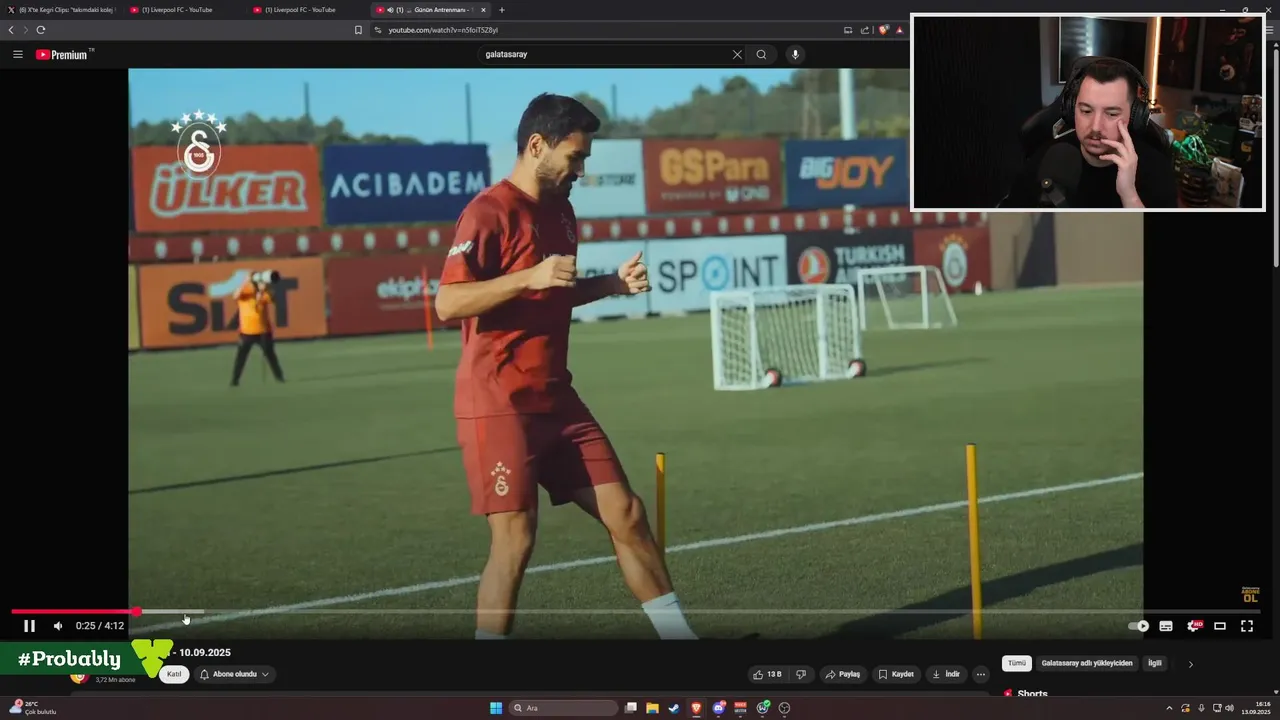Screen dimensions: 1280x720
Task: Start voice search with microphone
Action: 795,54
